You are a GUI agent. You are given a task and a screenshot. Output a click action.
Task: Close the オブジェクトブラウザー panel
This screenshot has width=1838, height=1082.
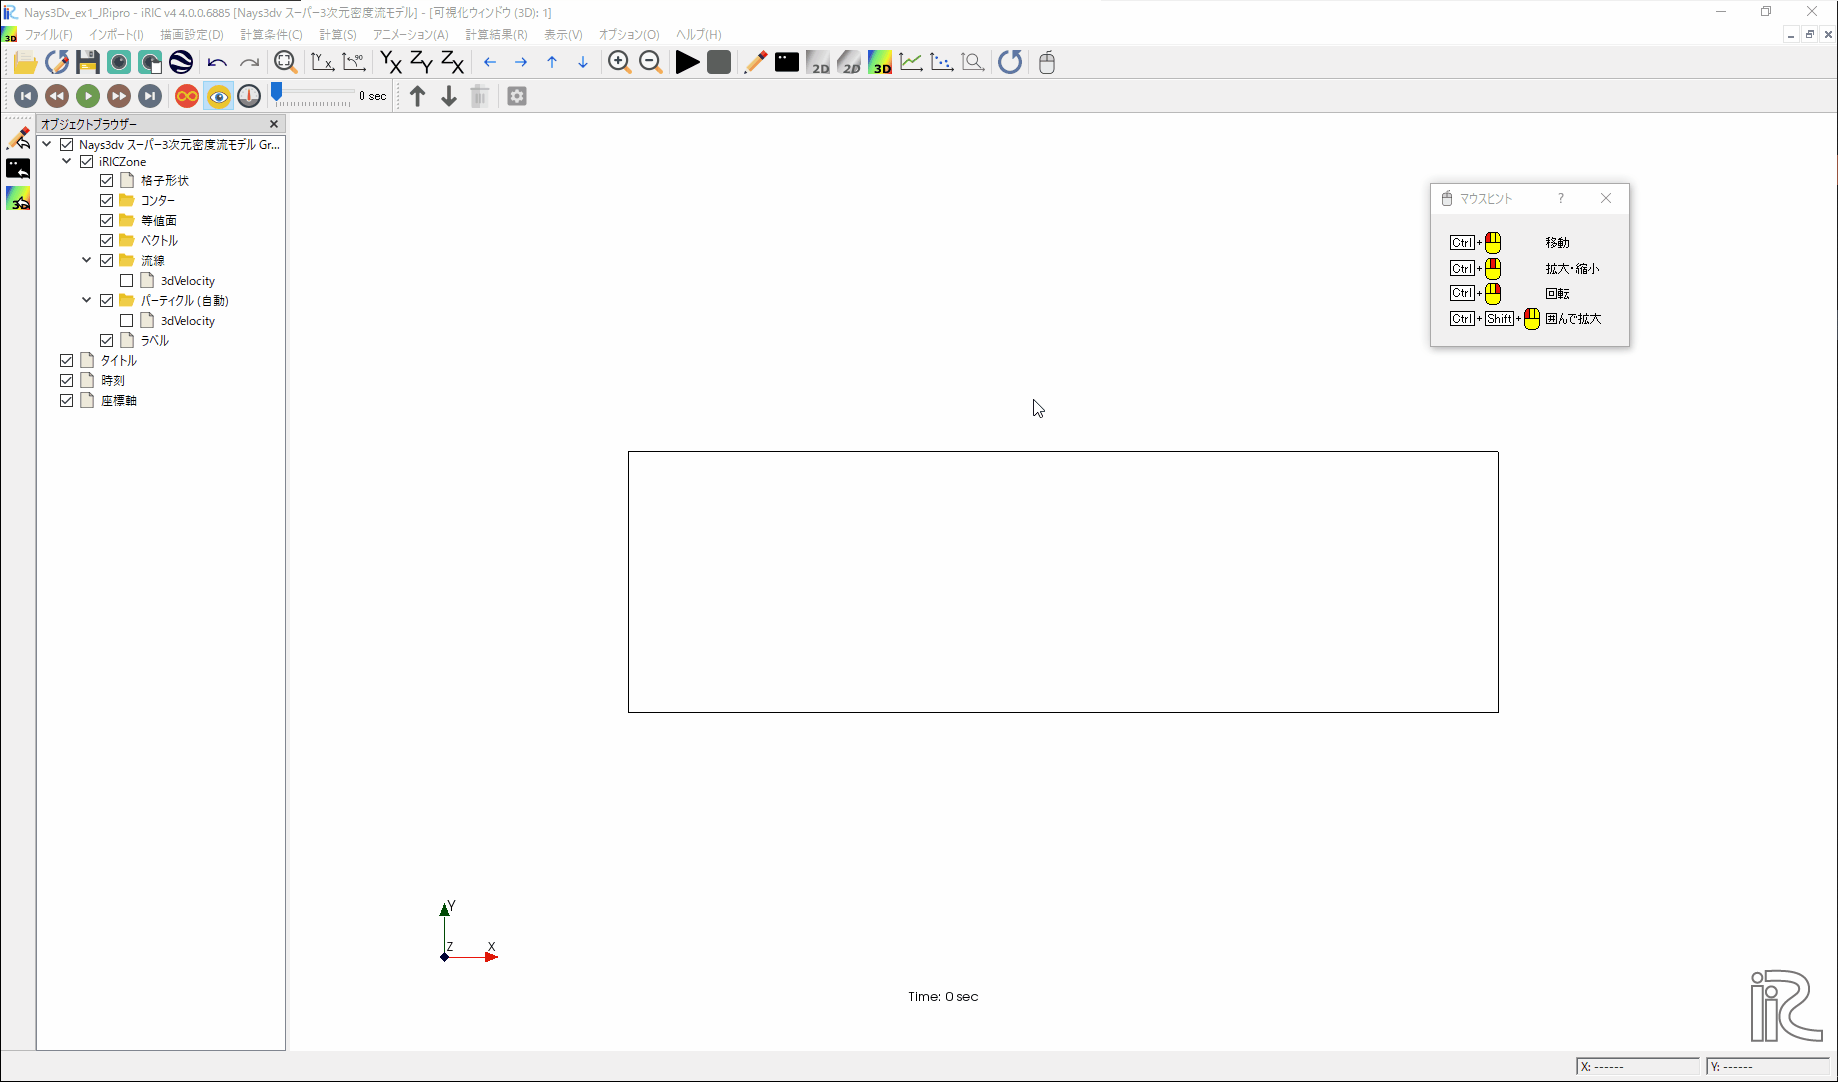[x=274, y=124]
